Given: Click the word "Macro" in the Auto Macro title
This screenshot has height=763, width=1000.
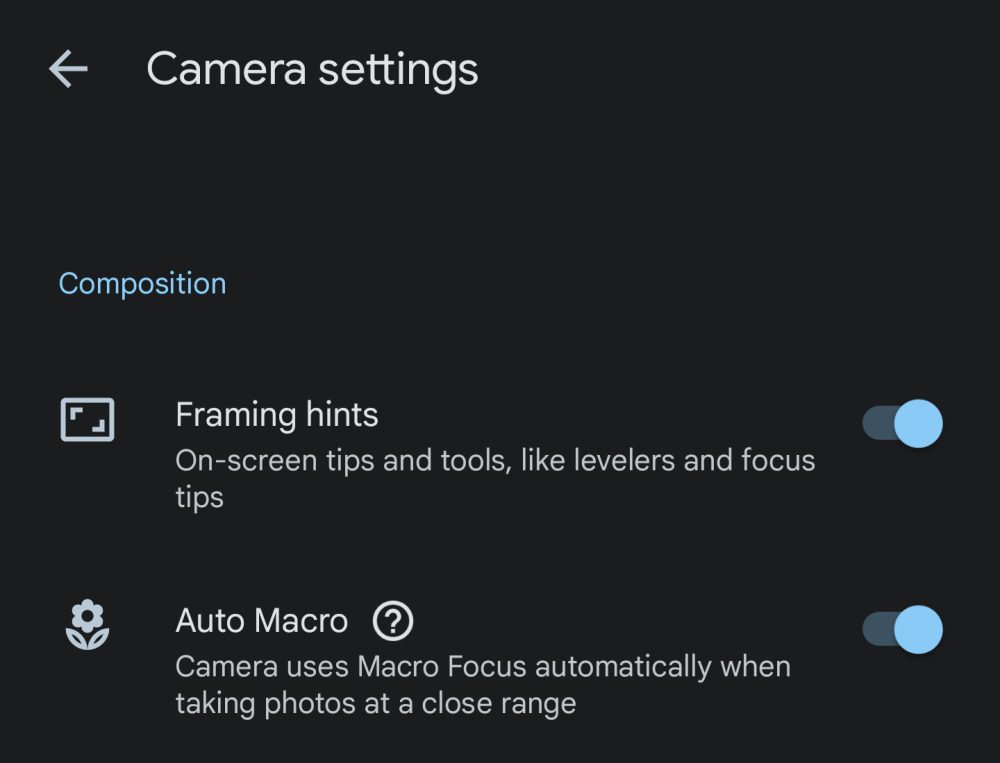Looking at the screenshot, I should pos(301,621).
